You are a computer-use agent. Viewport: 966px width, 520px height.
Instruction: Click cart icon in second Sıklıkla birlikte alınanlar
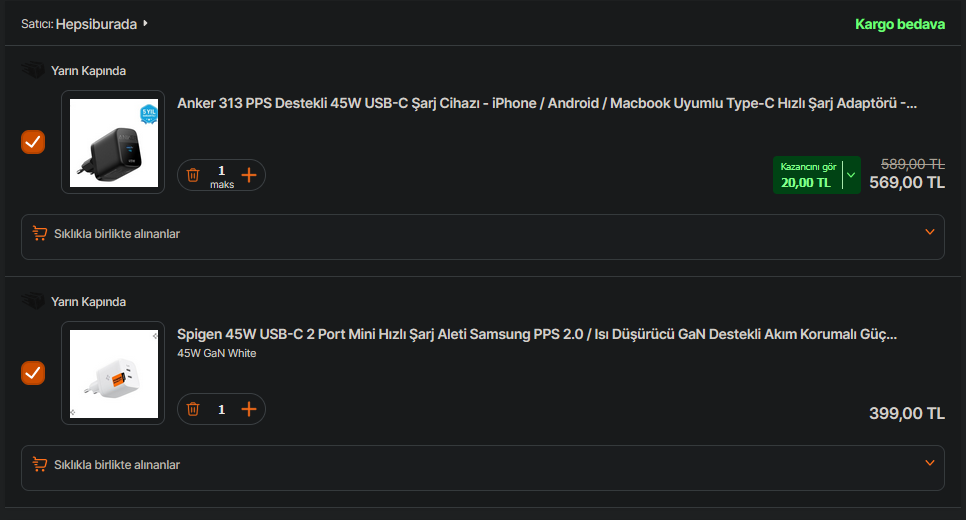[x=40, y=465]
